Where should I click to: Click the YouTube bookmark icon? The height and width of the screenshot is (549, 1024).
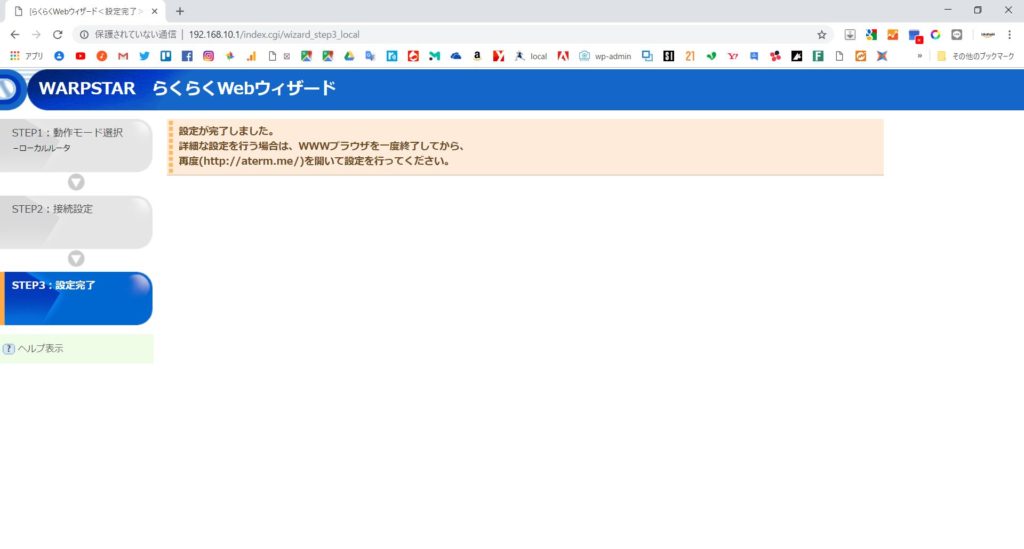click(x=80, y=56)
